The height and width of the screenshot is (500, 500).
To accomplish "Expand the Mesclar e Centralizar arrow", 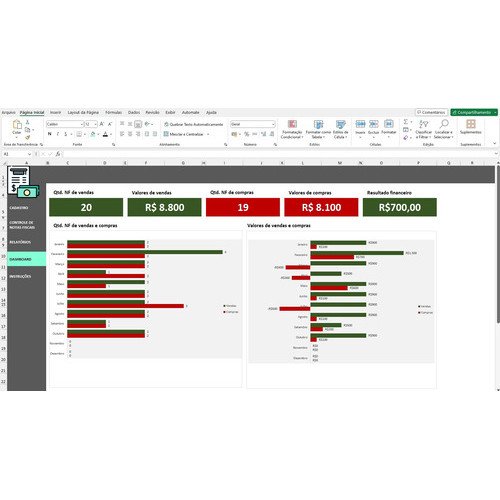I will coord(208,134).
